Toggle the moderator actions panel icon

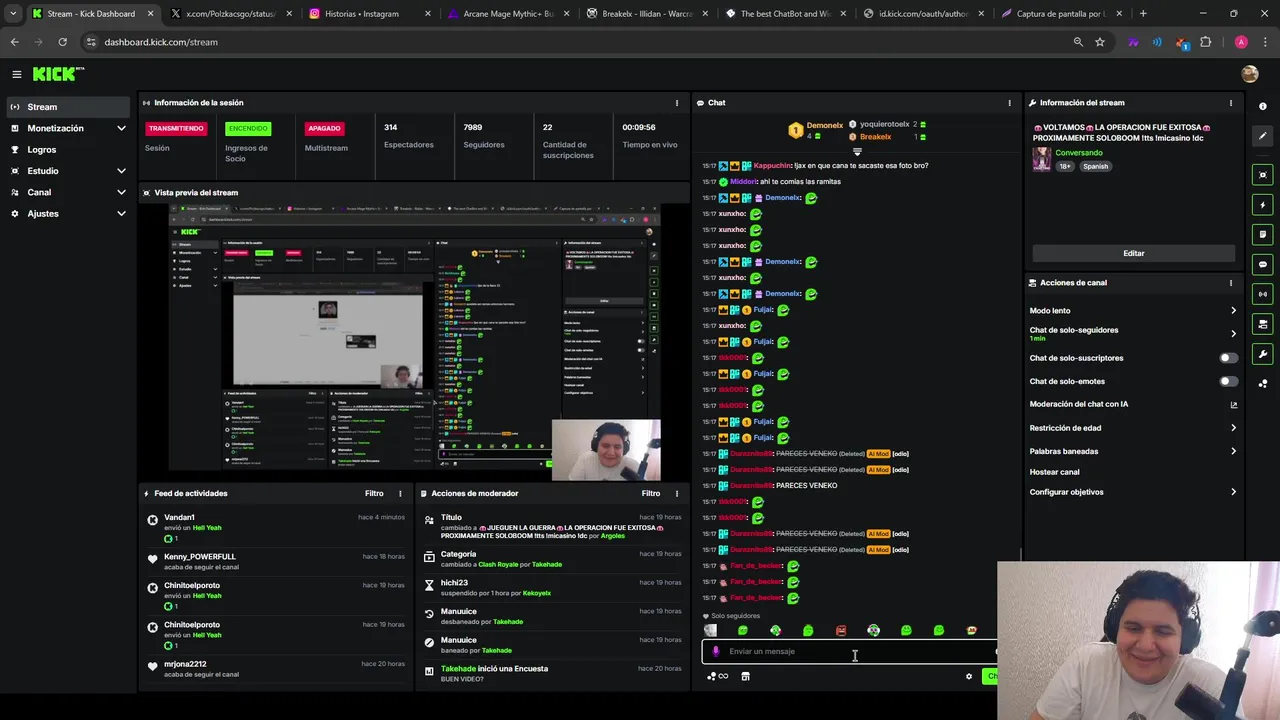pos(1263,324)
